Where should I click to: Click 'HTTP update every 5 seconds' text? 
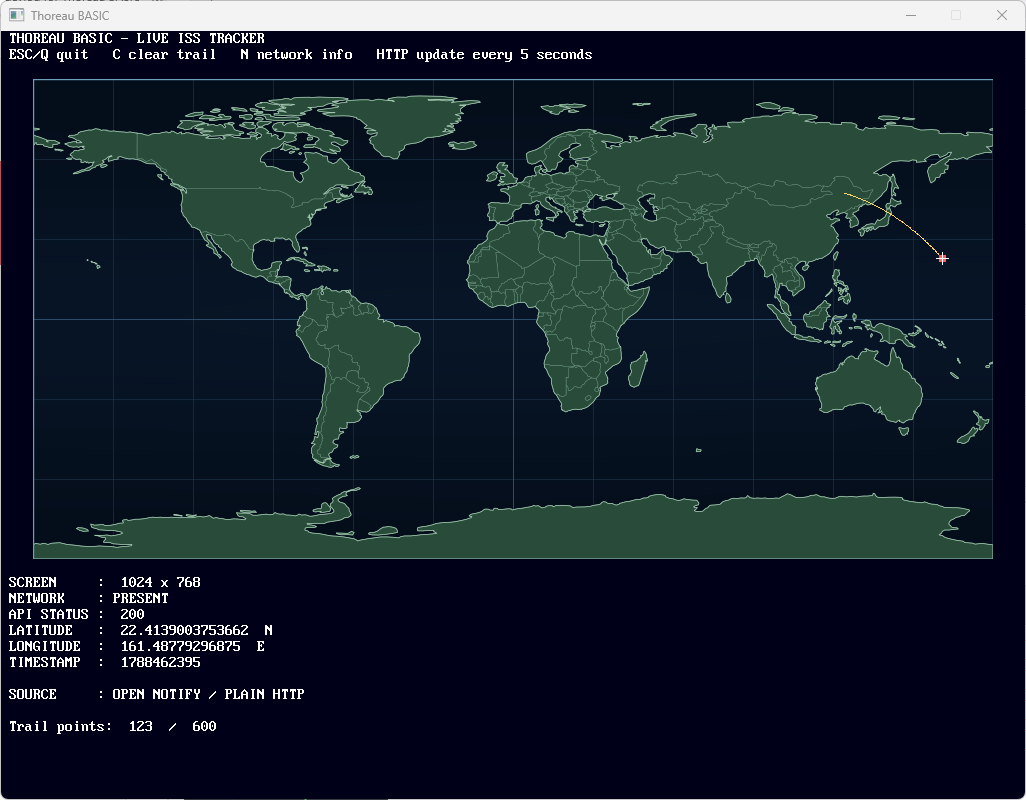pyautogui.click(x=484, y=54)
